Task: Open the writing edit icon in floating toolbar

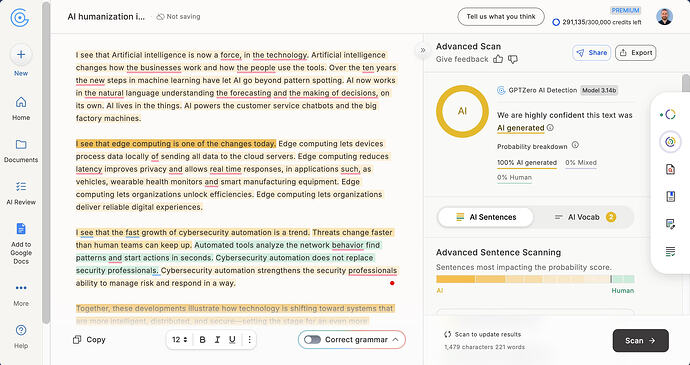Action: tap(670, 224)
